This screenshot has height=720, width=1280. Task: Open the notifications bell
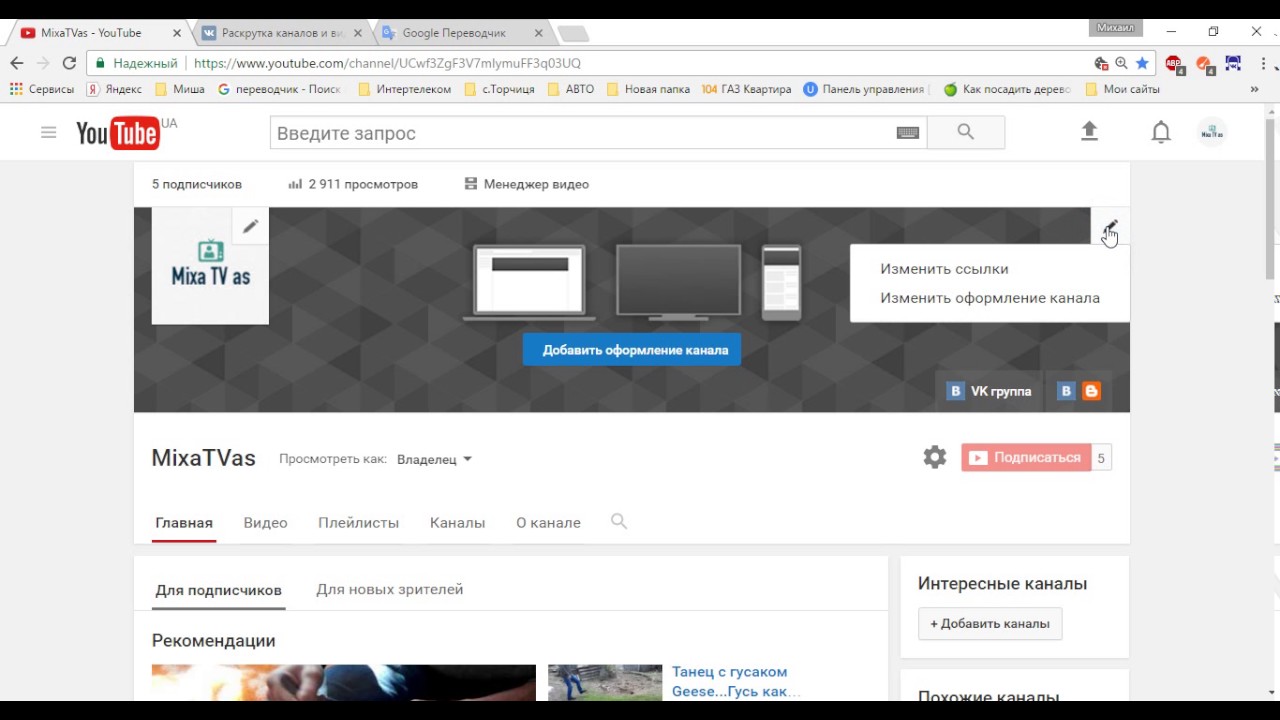pyautogui.click(x=1161, y=132)
